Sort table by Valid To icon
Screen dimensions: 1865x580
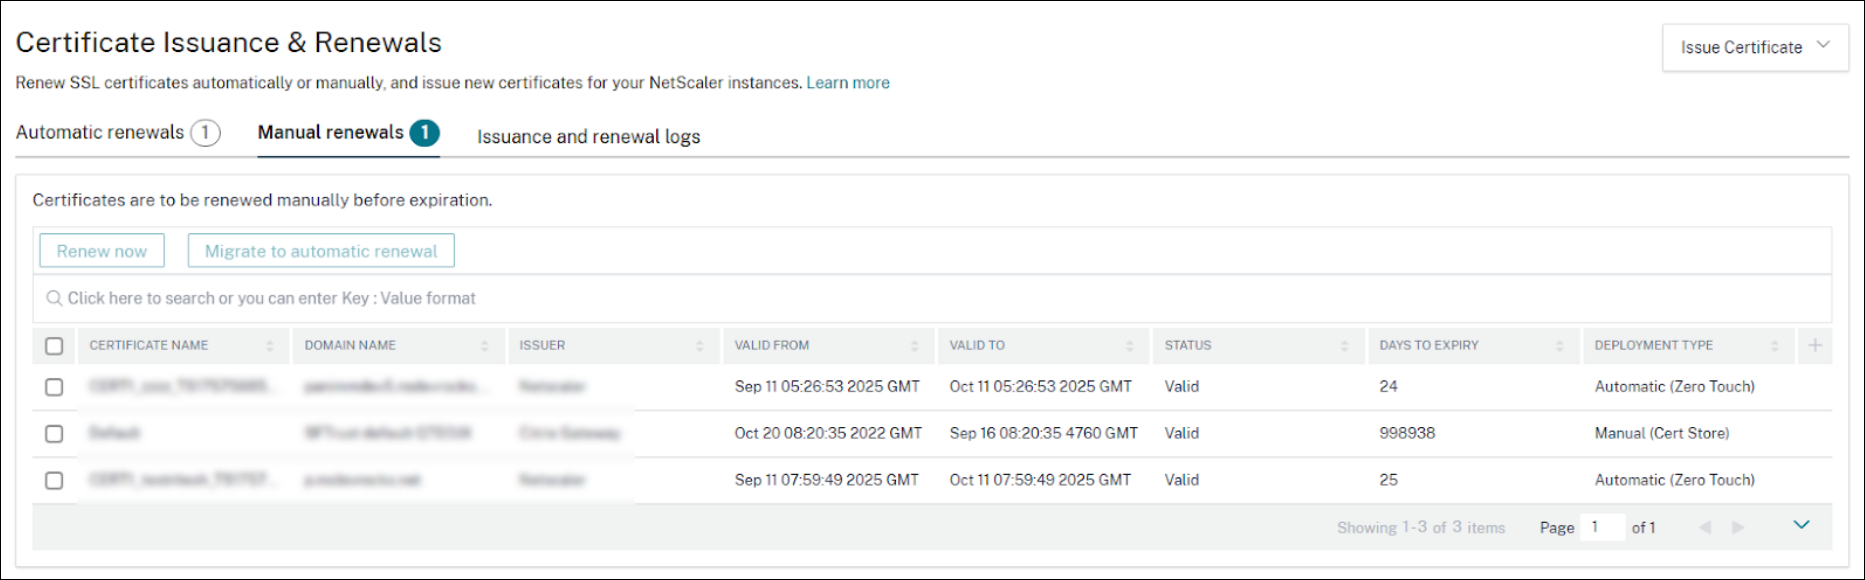point(1129,346)
